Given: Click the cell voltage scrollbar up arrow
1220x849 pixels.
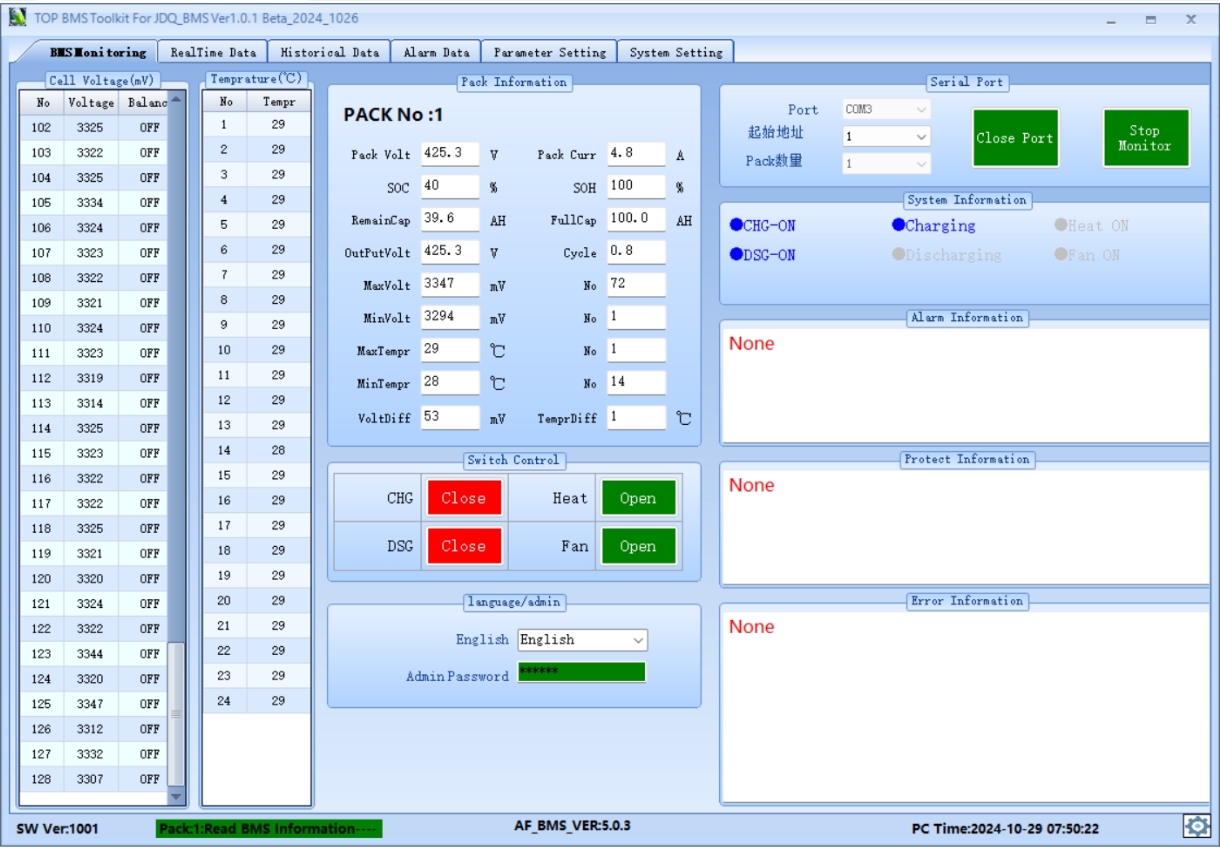Looking at the screenshot, I should pyautogui.click(x=176, y=98).
